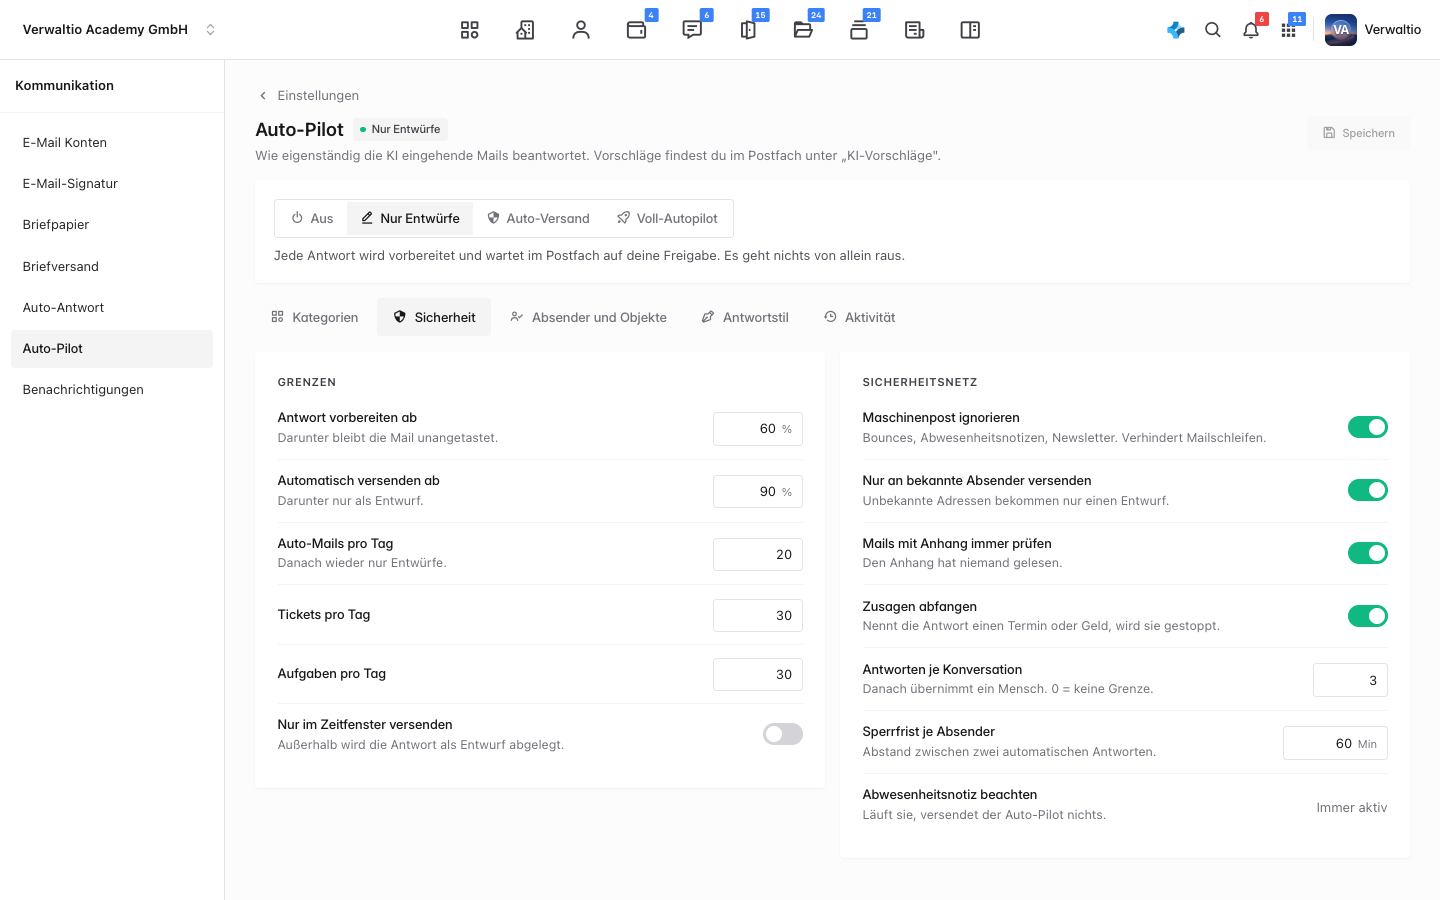Image resolution: width=1440 pixels, height=900 pixels.
Task: Click the Antworten je Konversation field
Action: pyautogui.click(x=1350, y=681)
